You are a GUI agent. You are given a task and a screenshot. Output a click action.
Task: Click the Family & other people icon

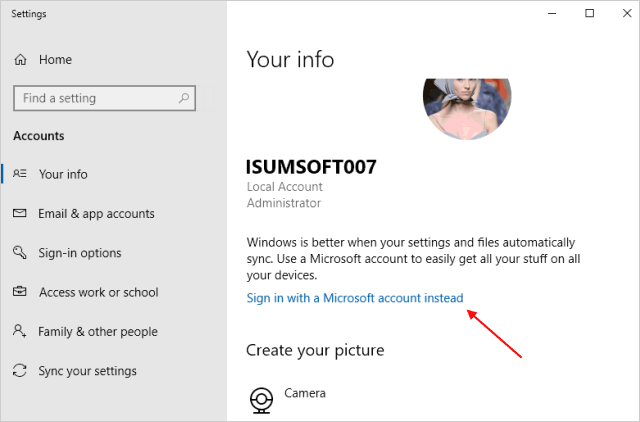coord(20,331)
